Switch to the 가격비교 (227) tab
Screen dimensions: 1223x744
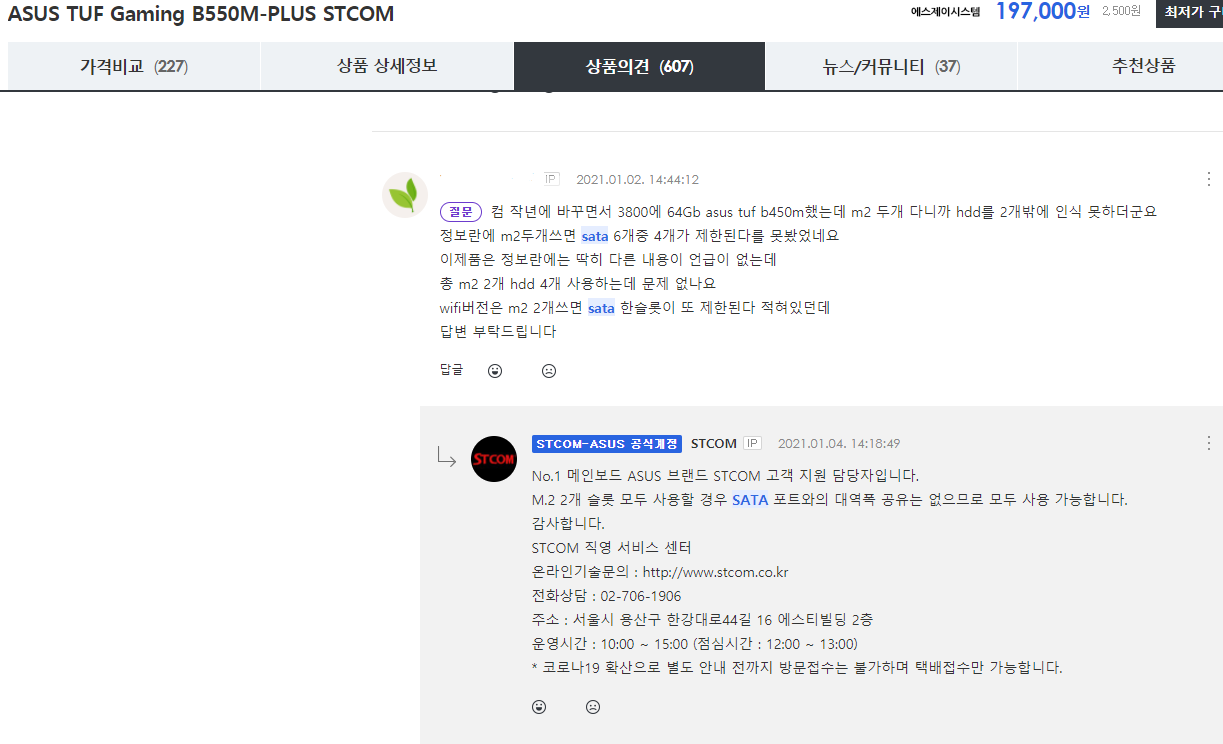pyautogui.click(x=134, y=67)
